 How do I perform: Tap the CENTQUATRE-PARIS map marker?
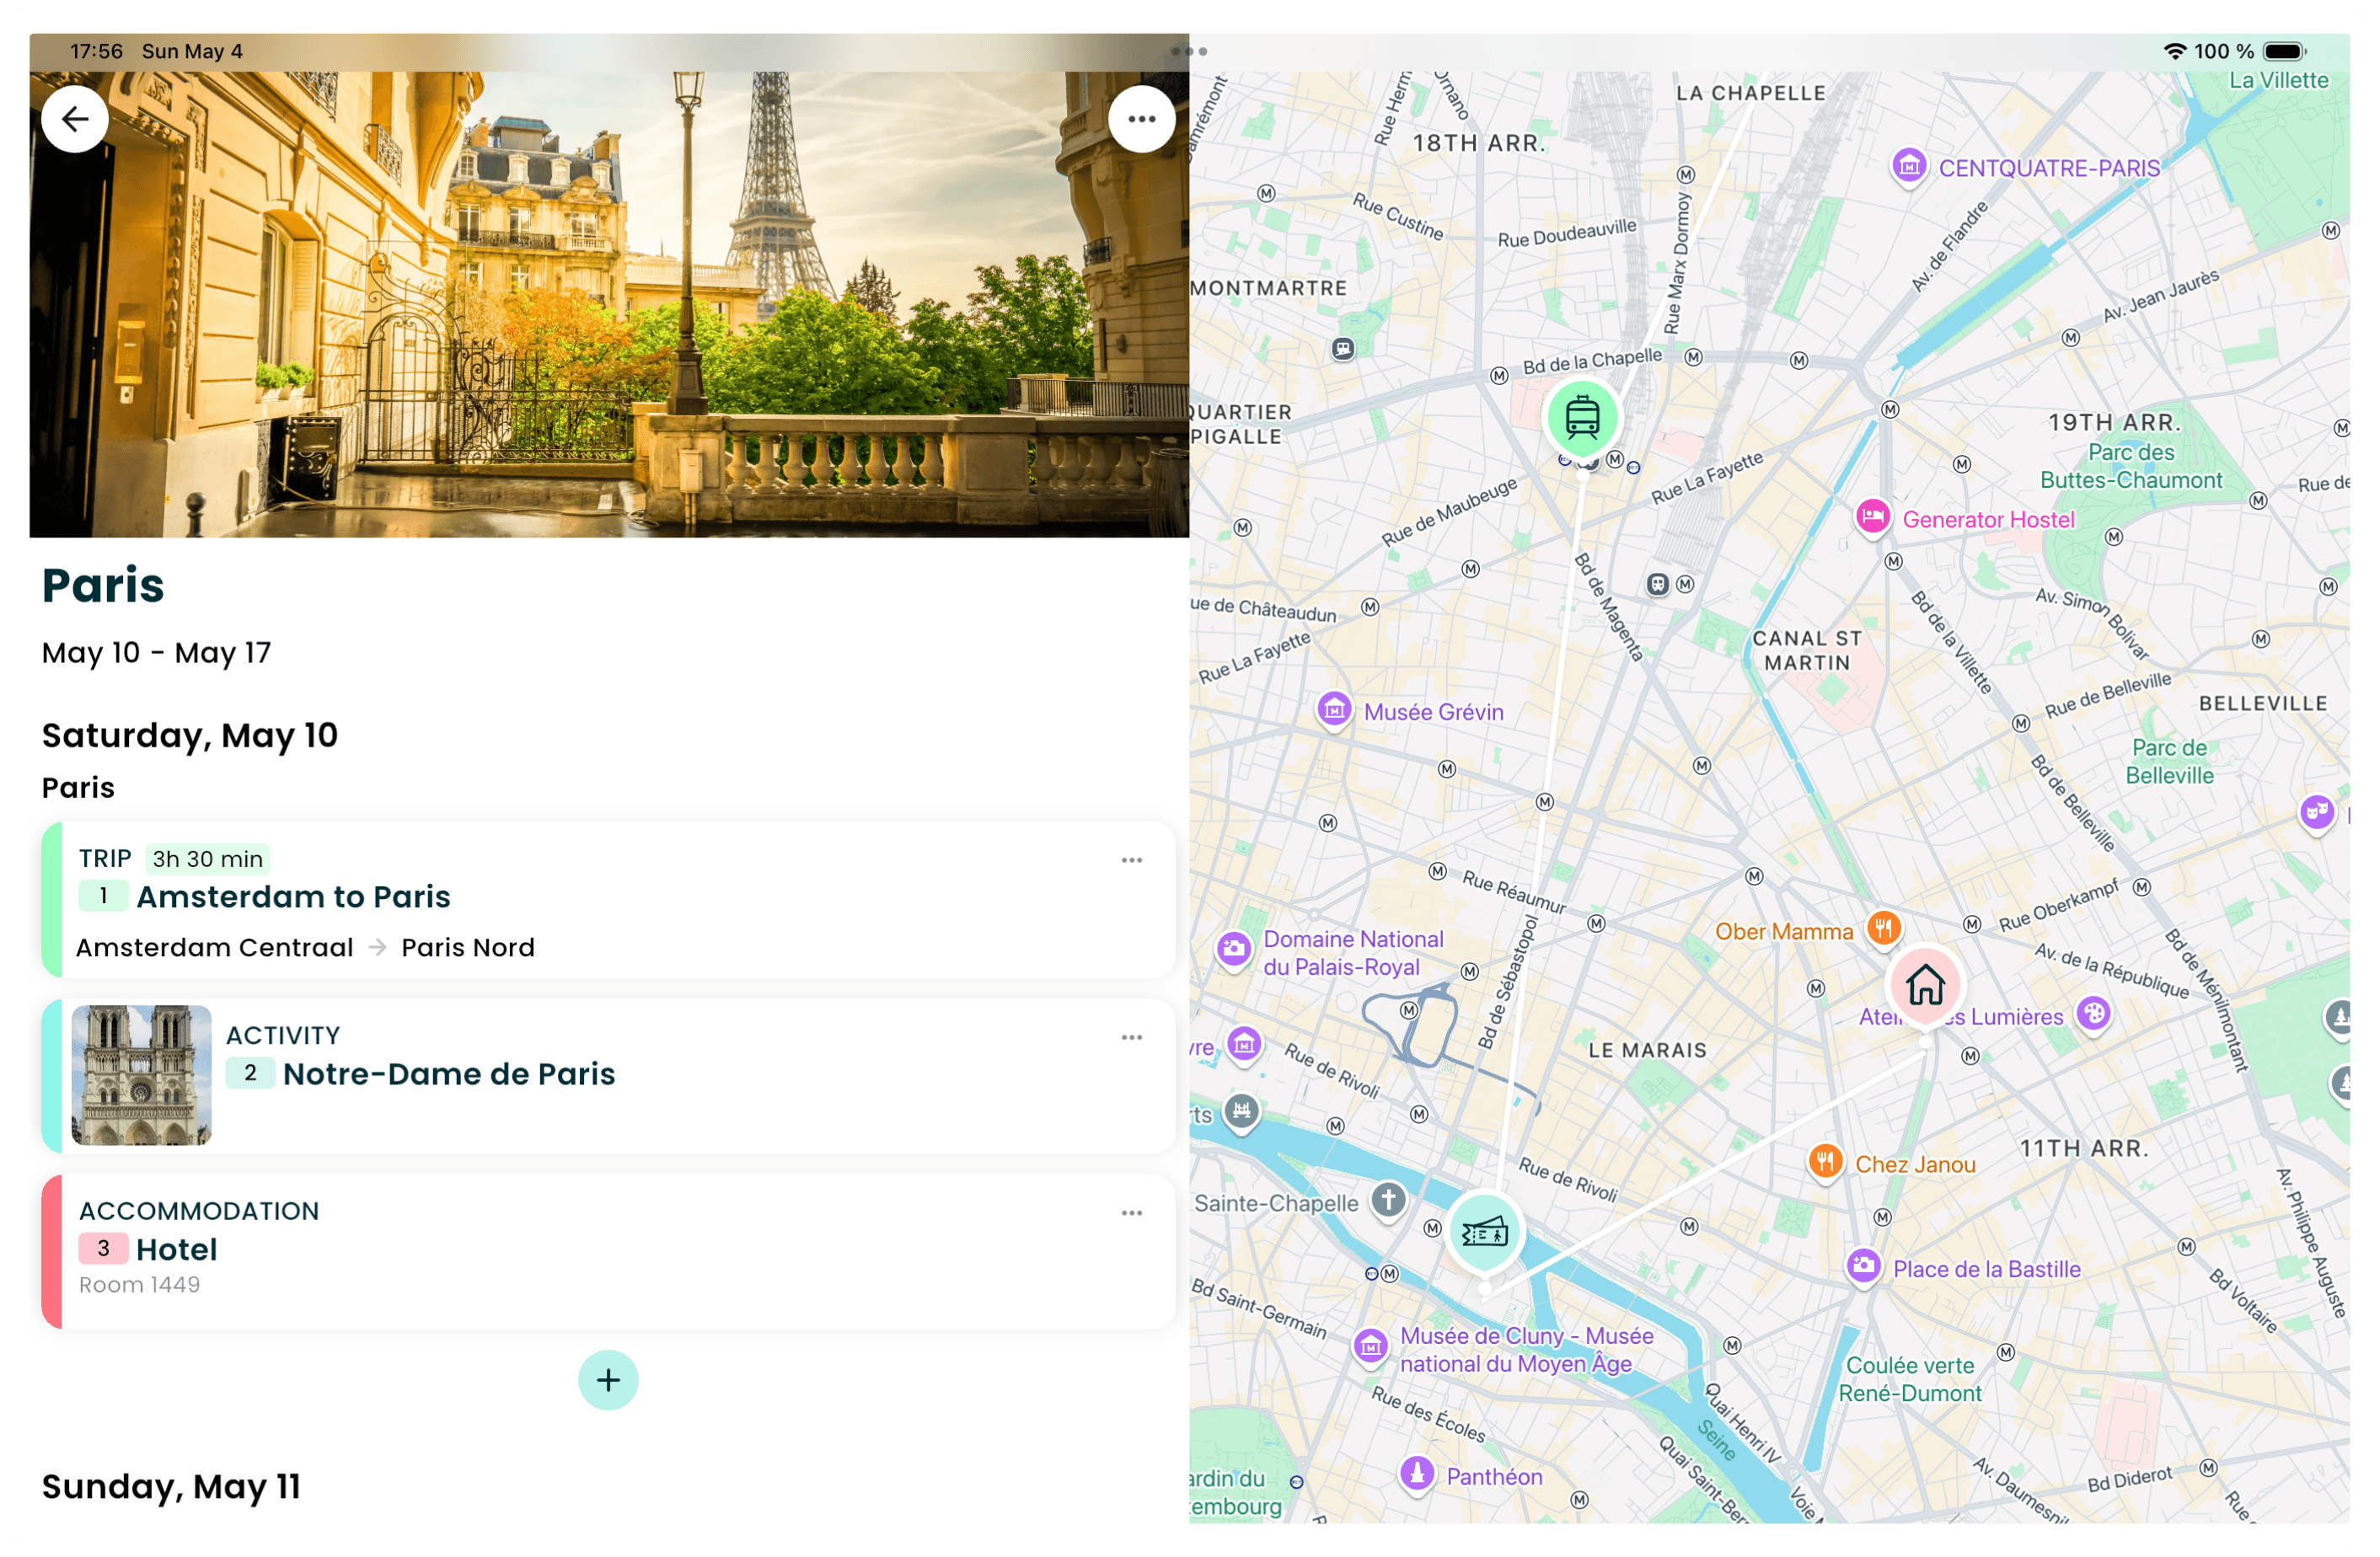point(1908,165)
